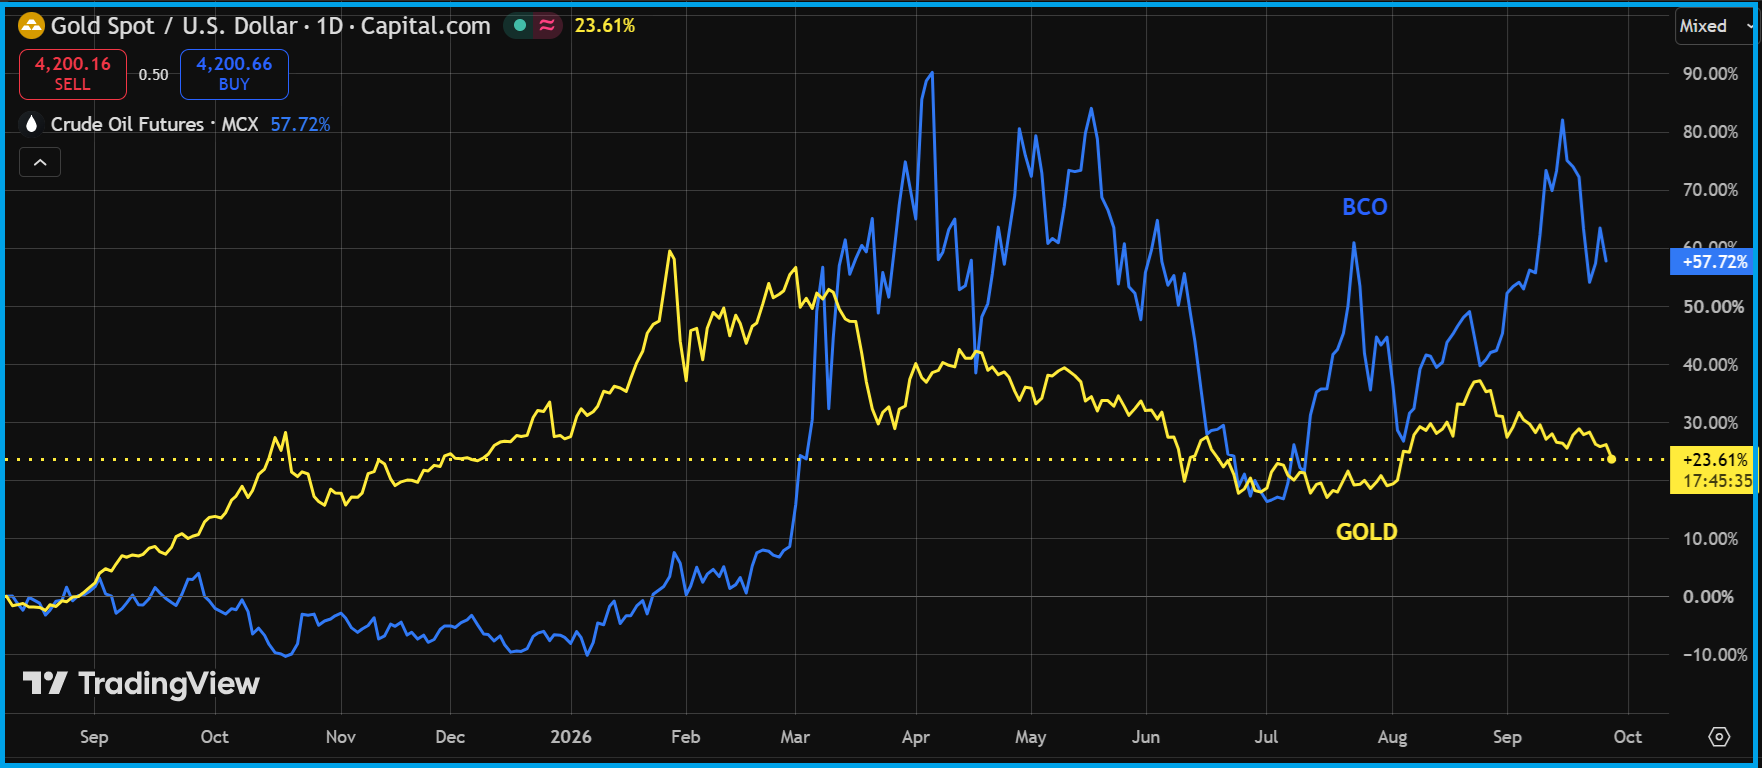
Task: Click the −10.00% axis label
Action: (x=1715, y=655)
